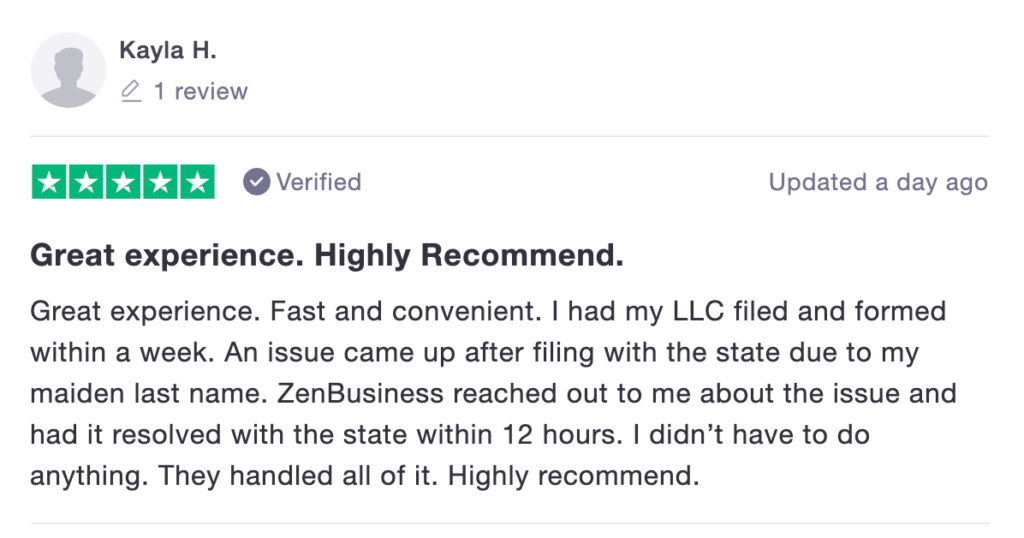The height and width of the screenshot is (538, 1024).
Task: Open the Kayla H. reviewer profile name
Action: (168, 50)
